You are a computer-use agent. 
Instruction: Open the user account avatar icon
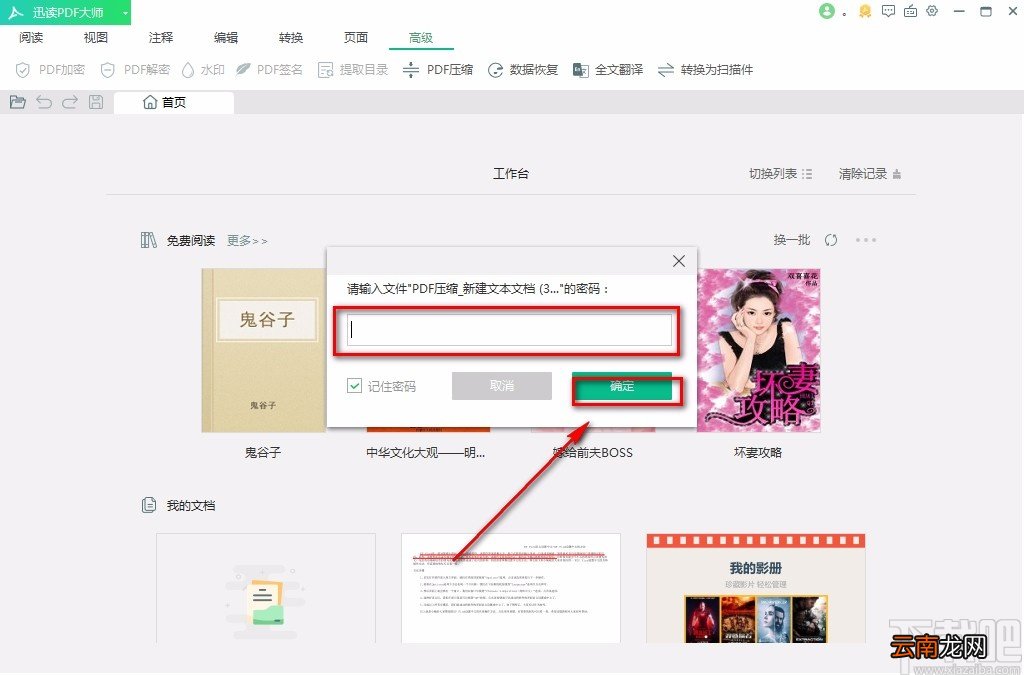[827, 11]
